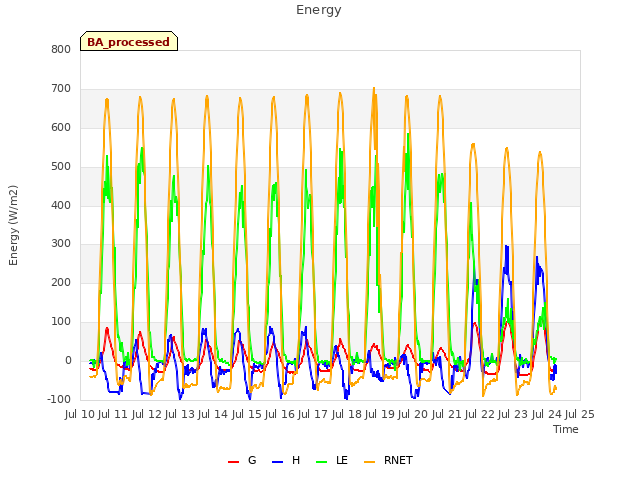The height and width of the screenshot is (480, 640).
Task: Click the Jul 25 x-axis date label
Action: pos(580,414)
